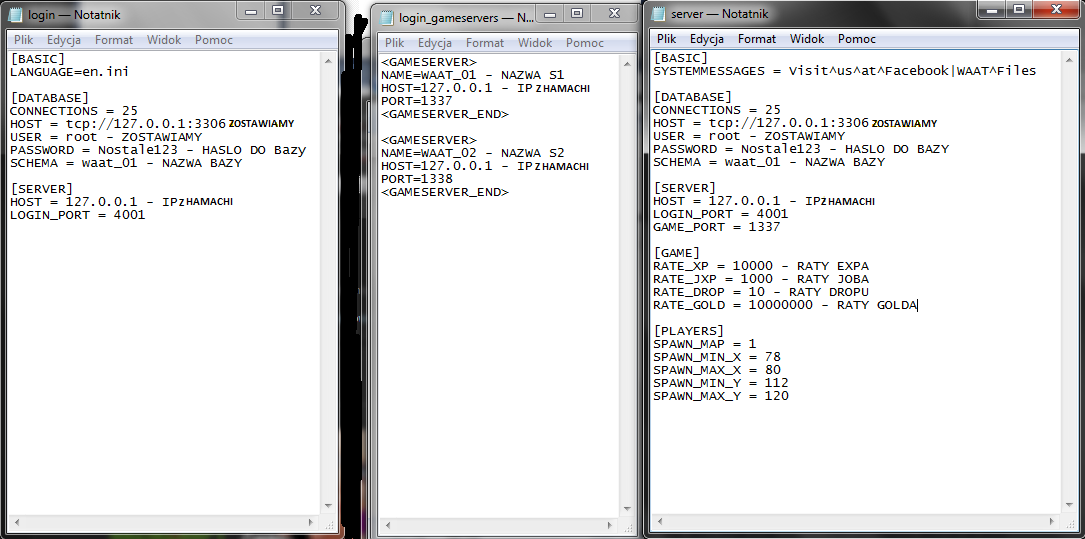Image resolution: width=1085 pixels, height=539 pixels.
Task: Click PORT=1337 in login_gameservers window
Action: pyautogui.click(x=417, y=101)
